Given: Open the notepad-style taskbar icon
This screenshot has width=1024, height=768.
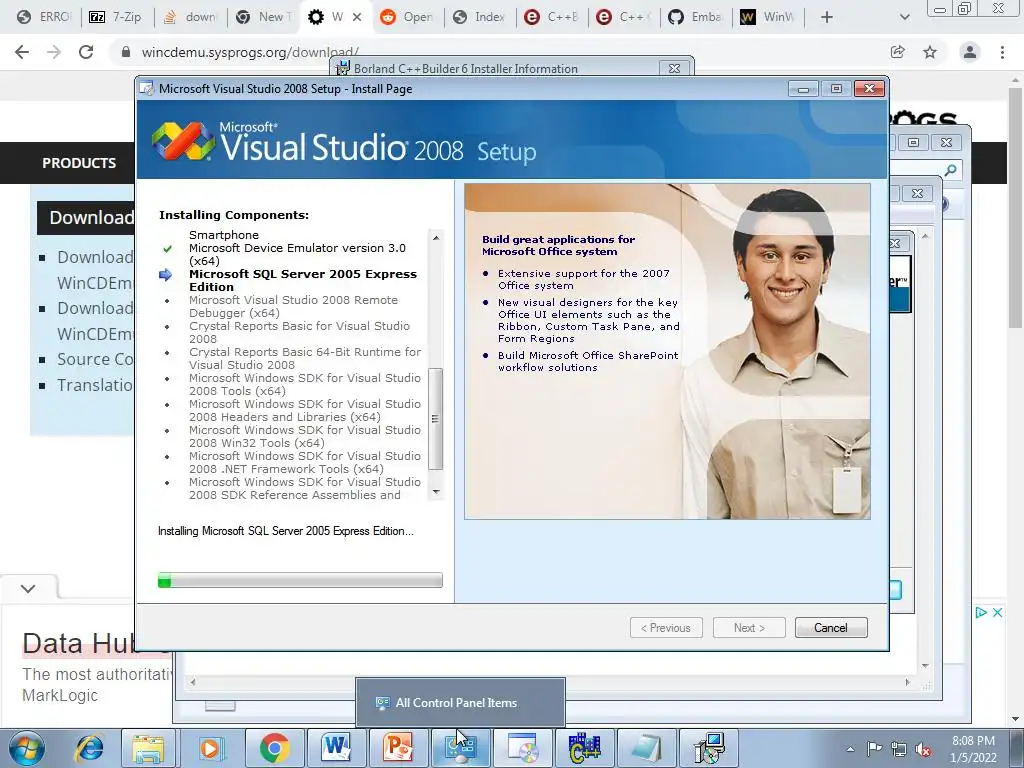Looking at the screenshot, I should pyautogui.click(x=646, y=748).
